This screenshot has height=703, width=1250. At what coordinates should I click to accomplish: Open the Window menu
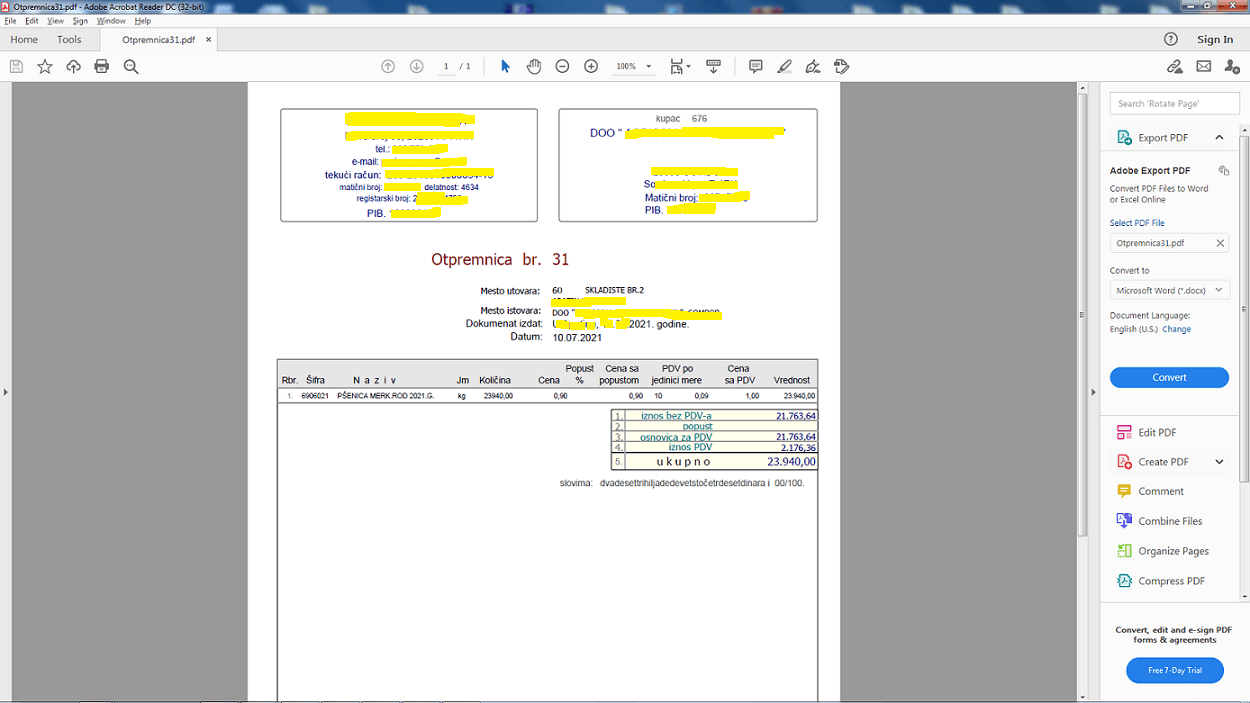point(111,21)
